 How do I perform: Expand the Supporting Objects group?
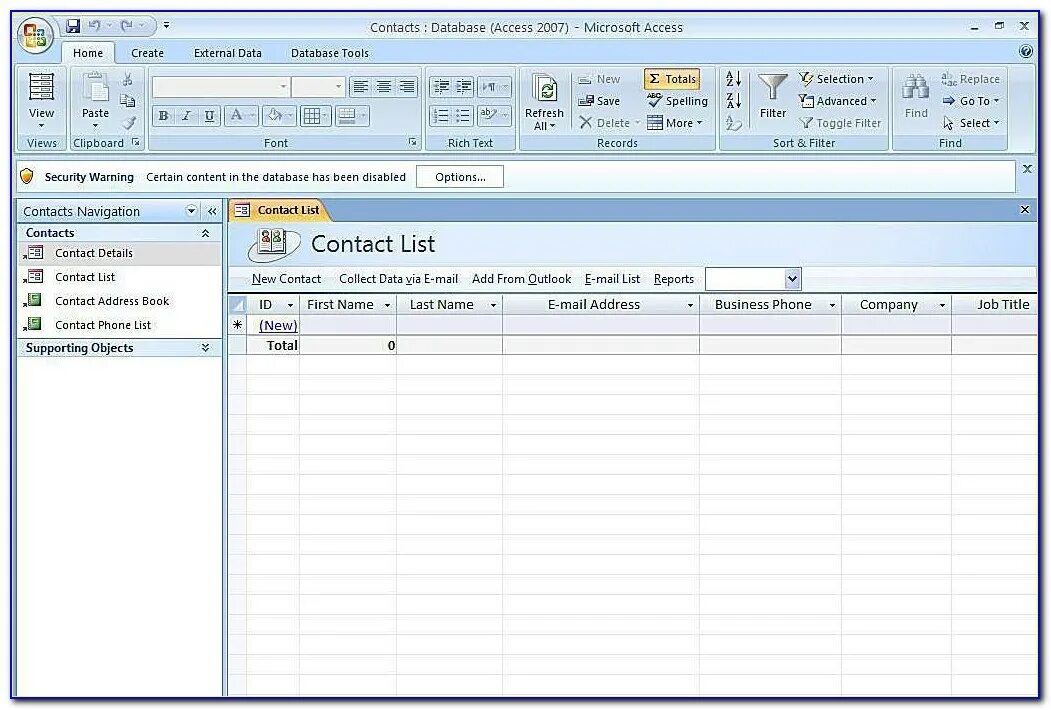coord(205,348)
